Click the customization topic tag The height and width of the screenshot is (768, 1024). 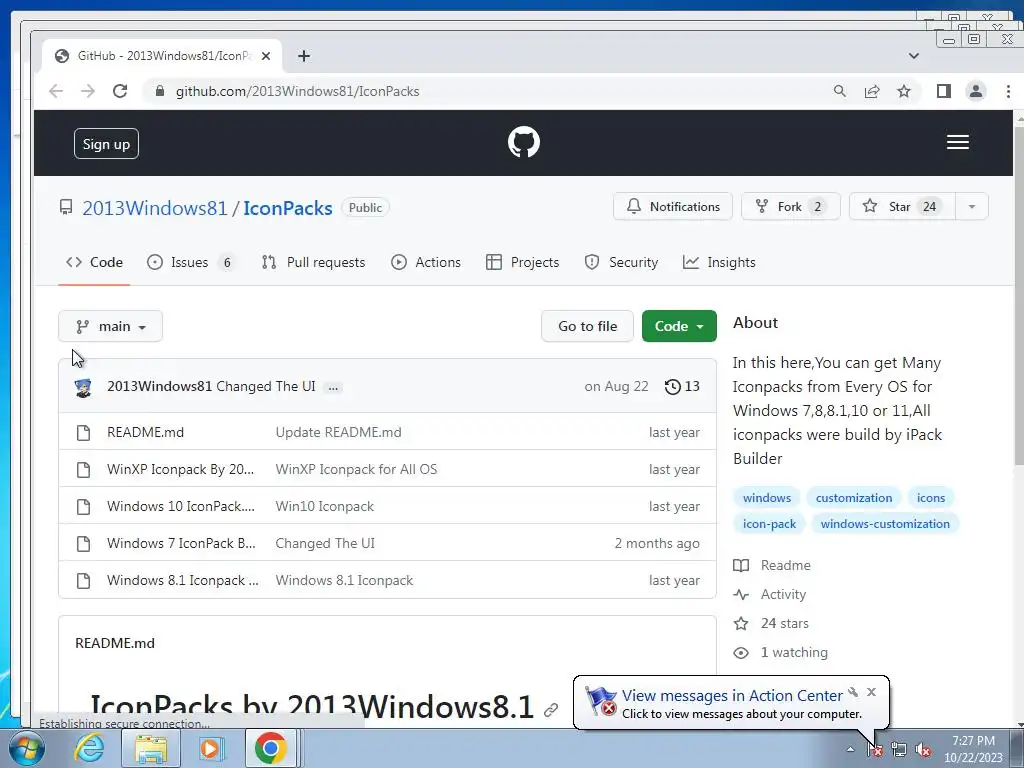point(854,498)
